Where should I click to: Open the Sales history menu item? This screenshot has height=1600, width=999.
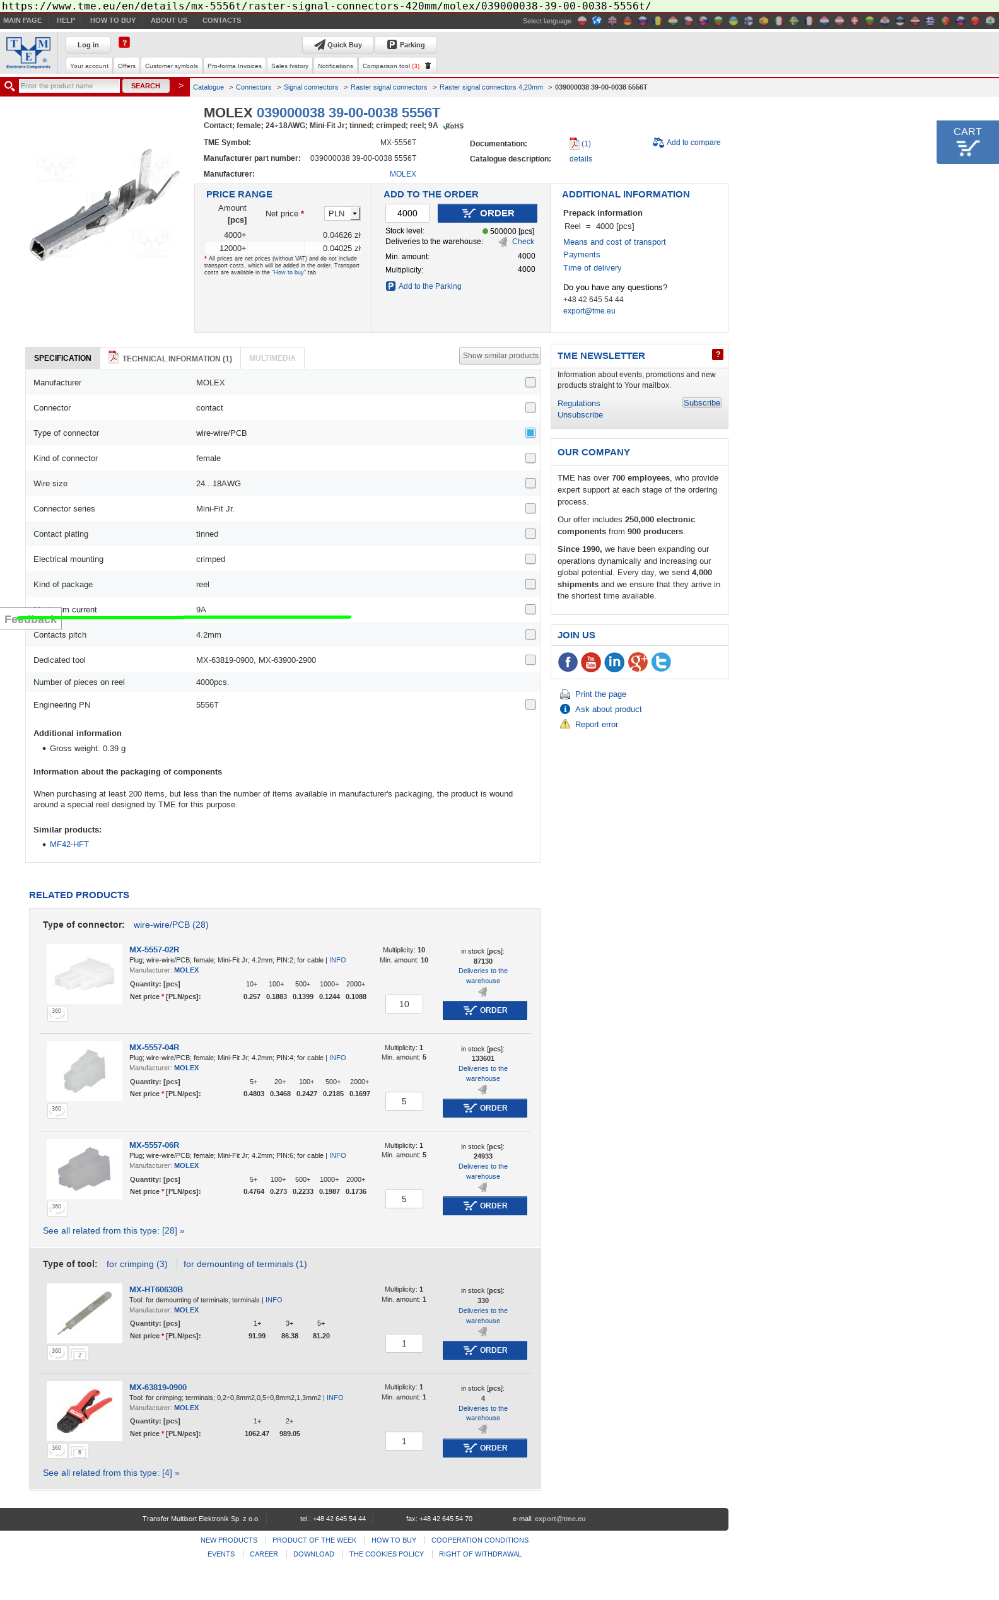(290, 66)
